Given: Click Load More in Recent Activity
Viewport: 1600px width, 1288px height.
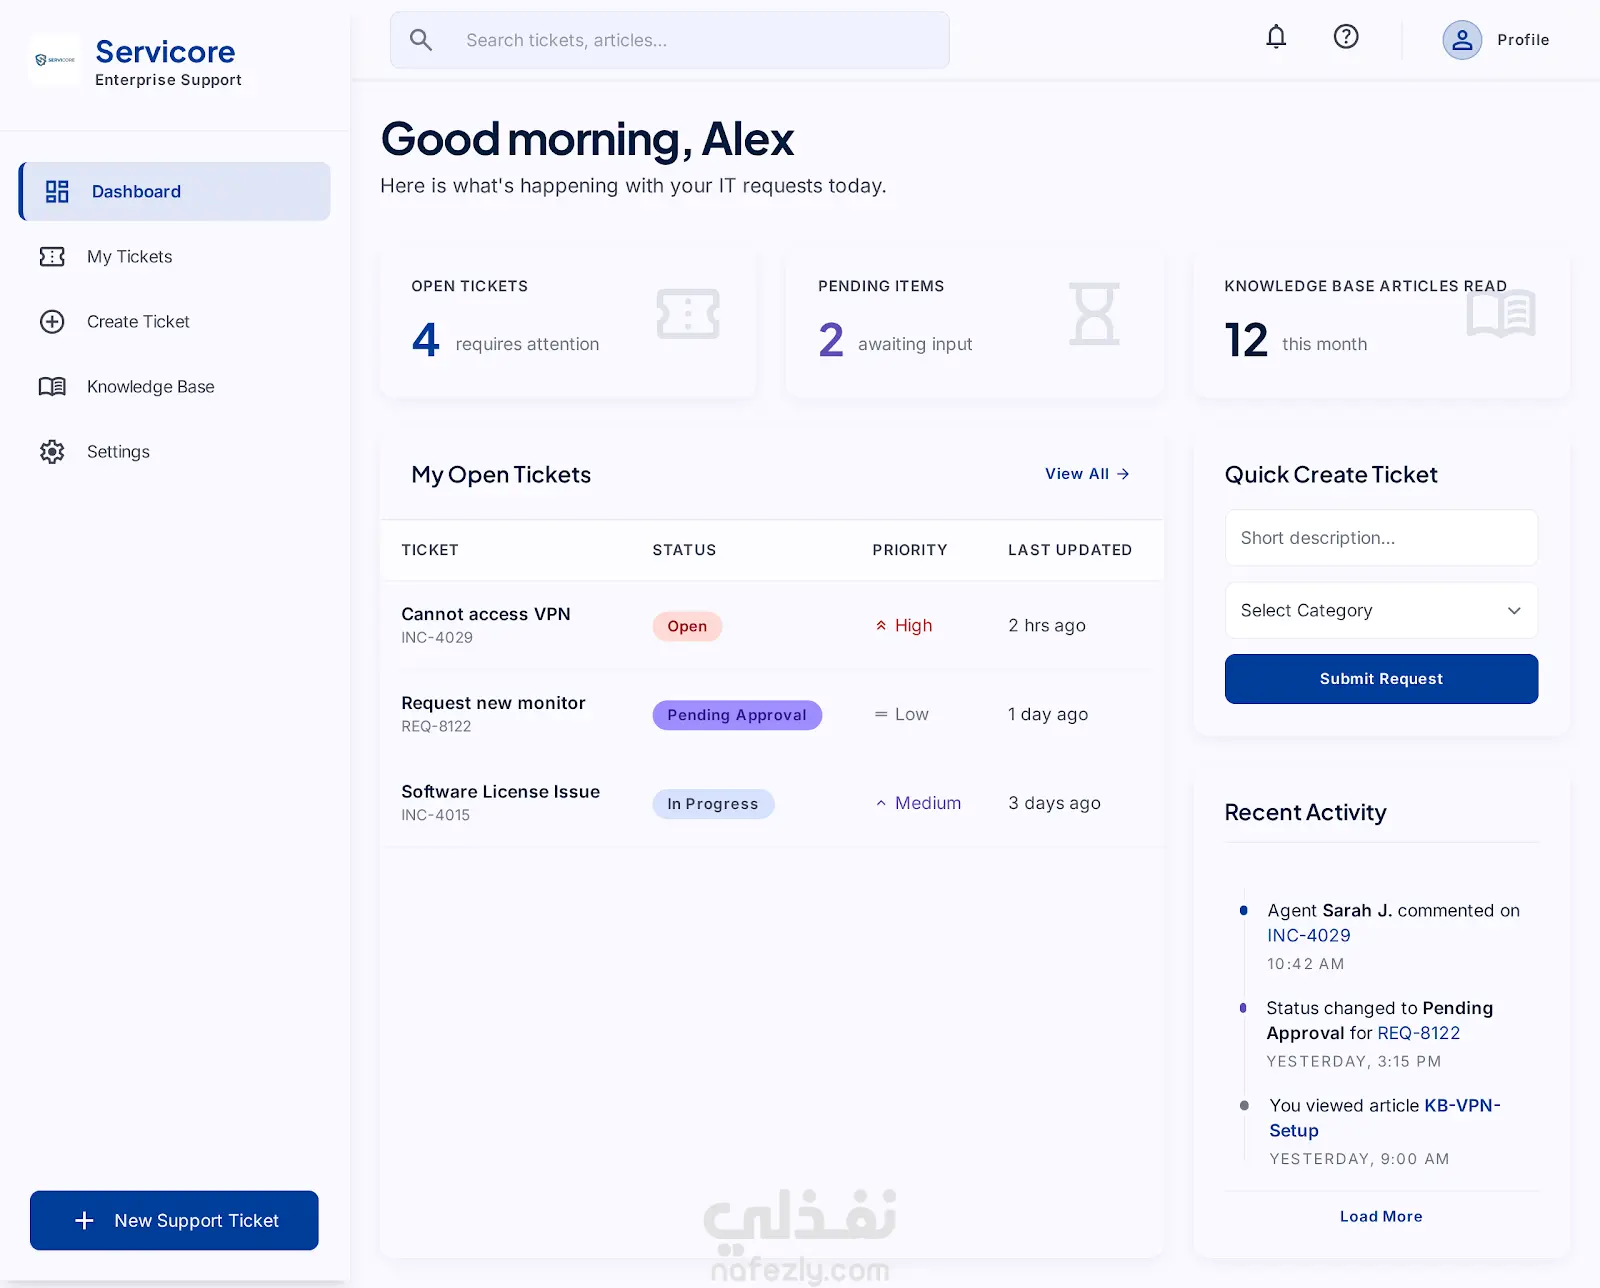Looking at the screenshot, I should (1381, 1216).
